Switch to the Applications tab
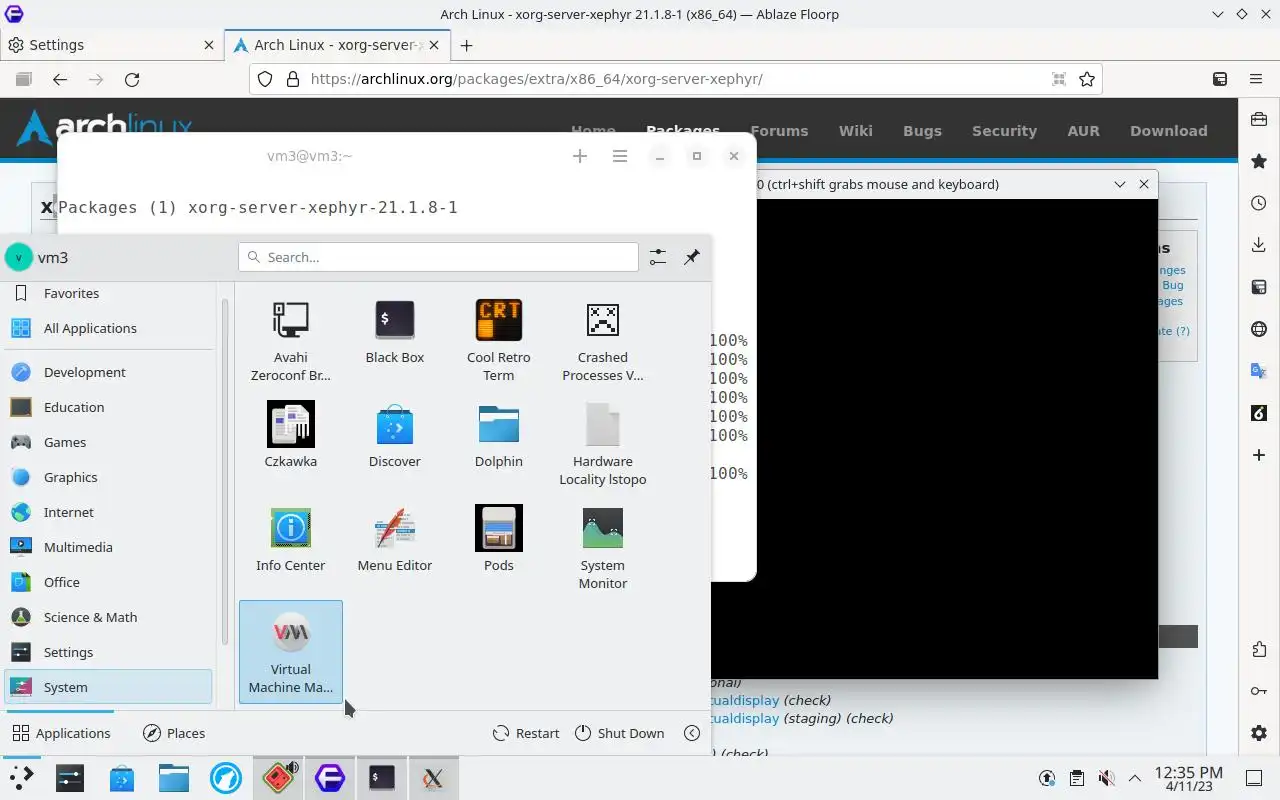1280x800 pixels. click(61, 733)
